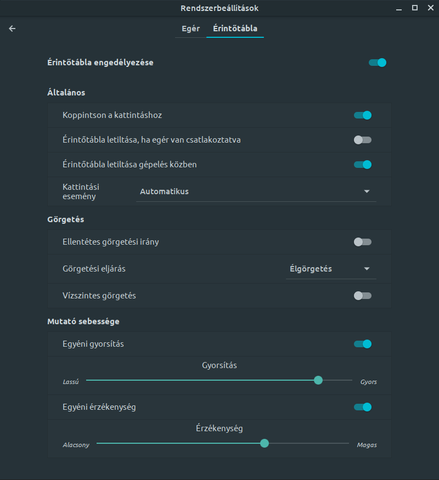Turn off Érintőtábla letiltása gépelés közben
Viewport: 439px width, 480px height.
pos(363,165)
